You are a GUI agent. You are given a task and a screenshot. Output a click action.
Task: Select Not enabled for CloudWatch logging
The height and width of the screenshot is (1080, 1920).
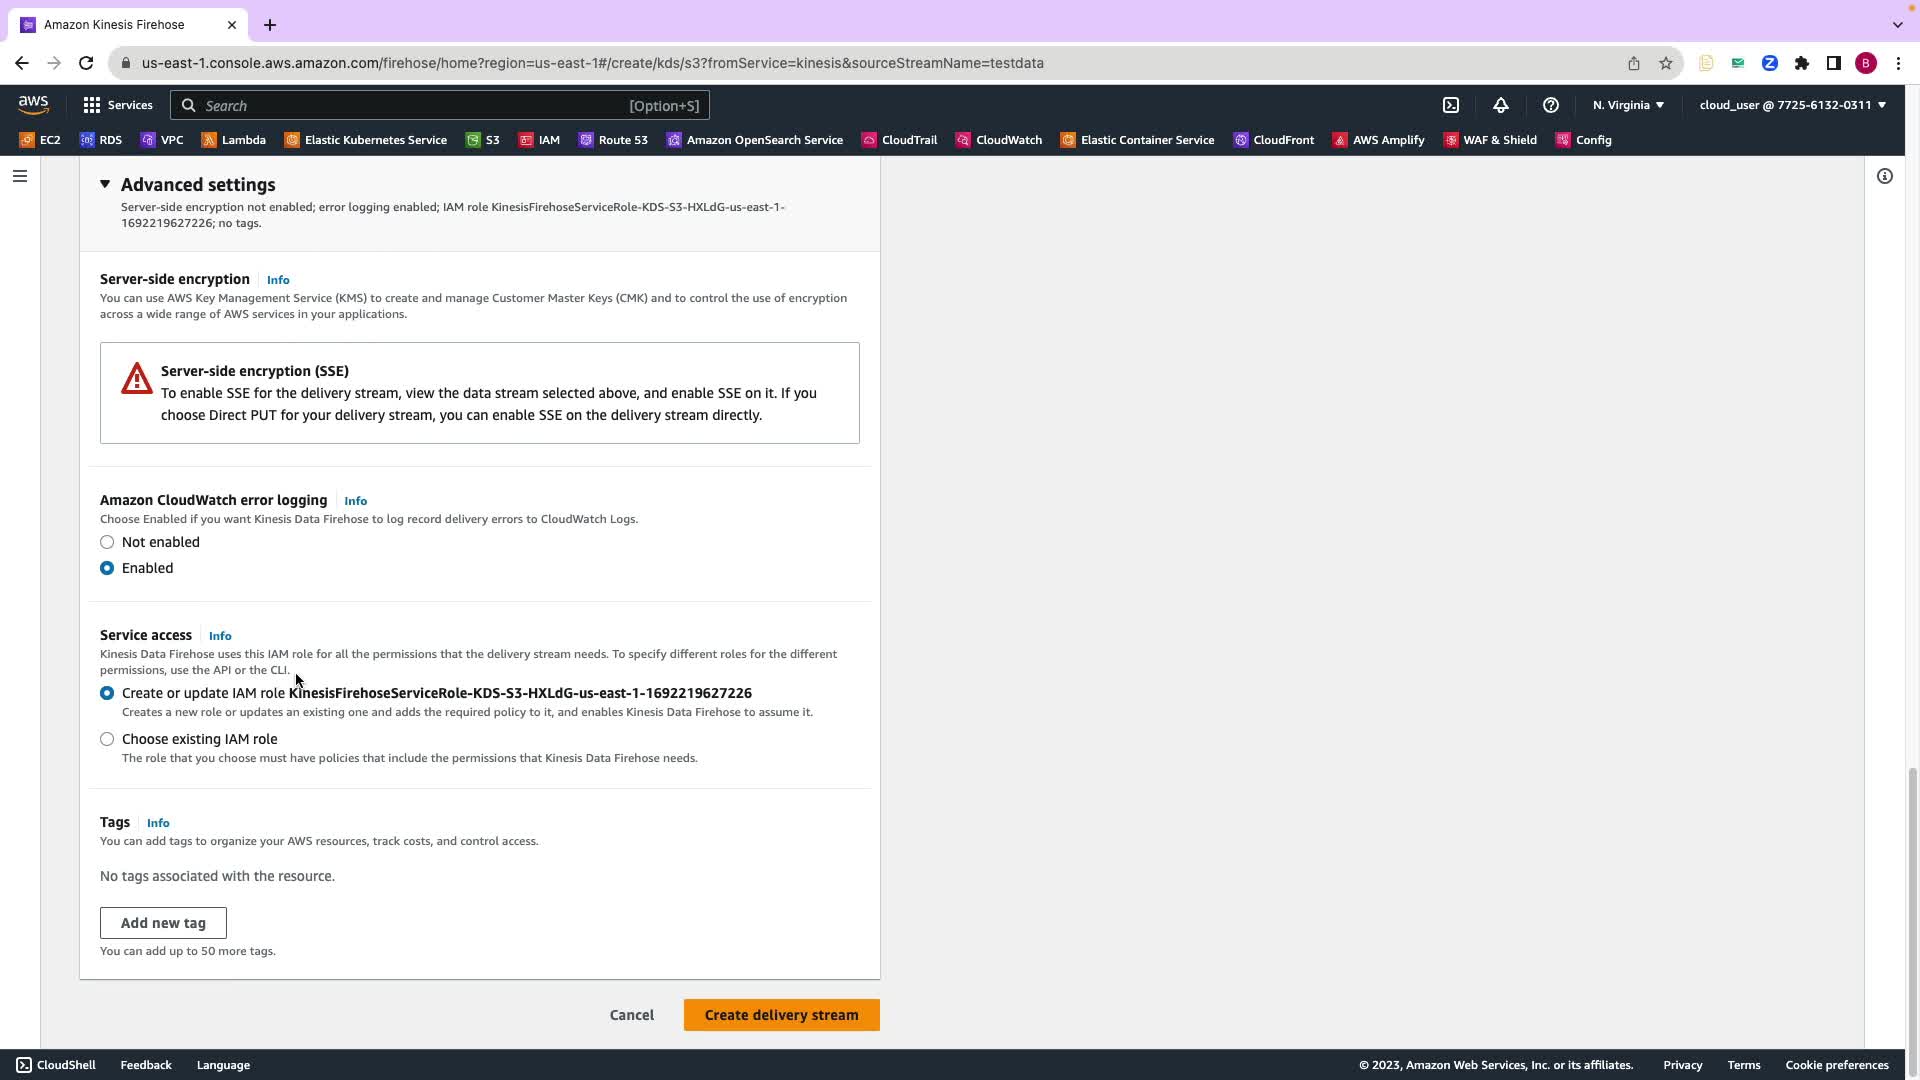[x=107, y=542]
